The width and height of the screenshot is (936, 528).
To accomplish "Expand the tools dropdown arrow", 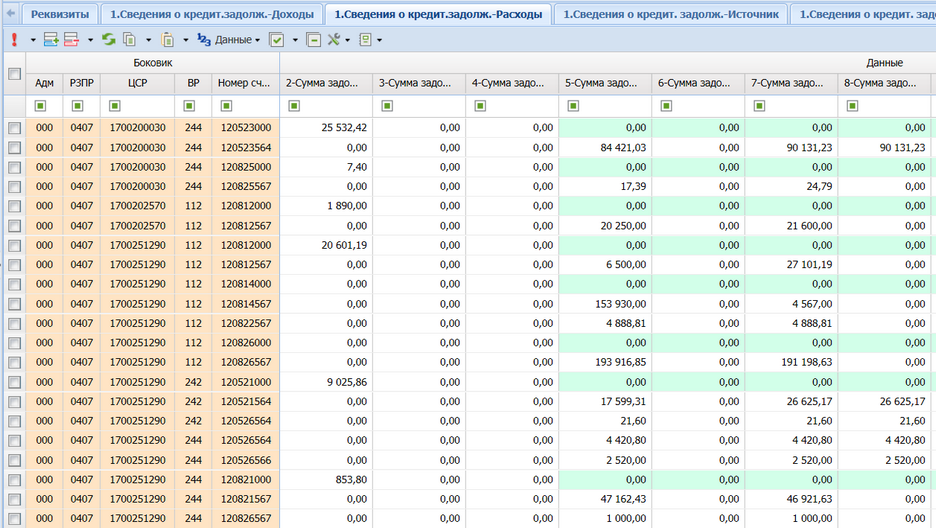I will [x=347, y=40].
